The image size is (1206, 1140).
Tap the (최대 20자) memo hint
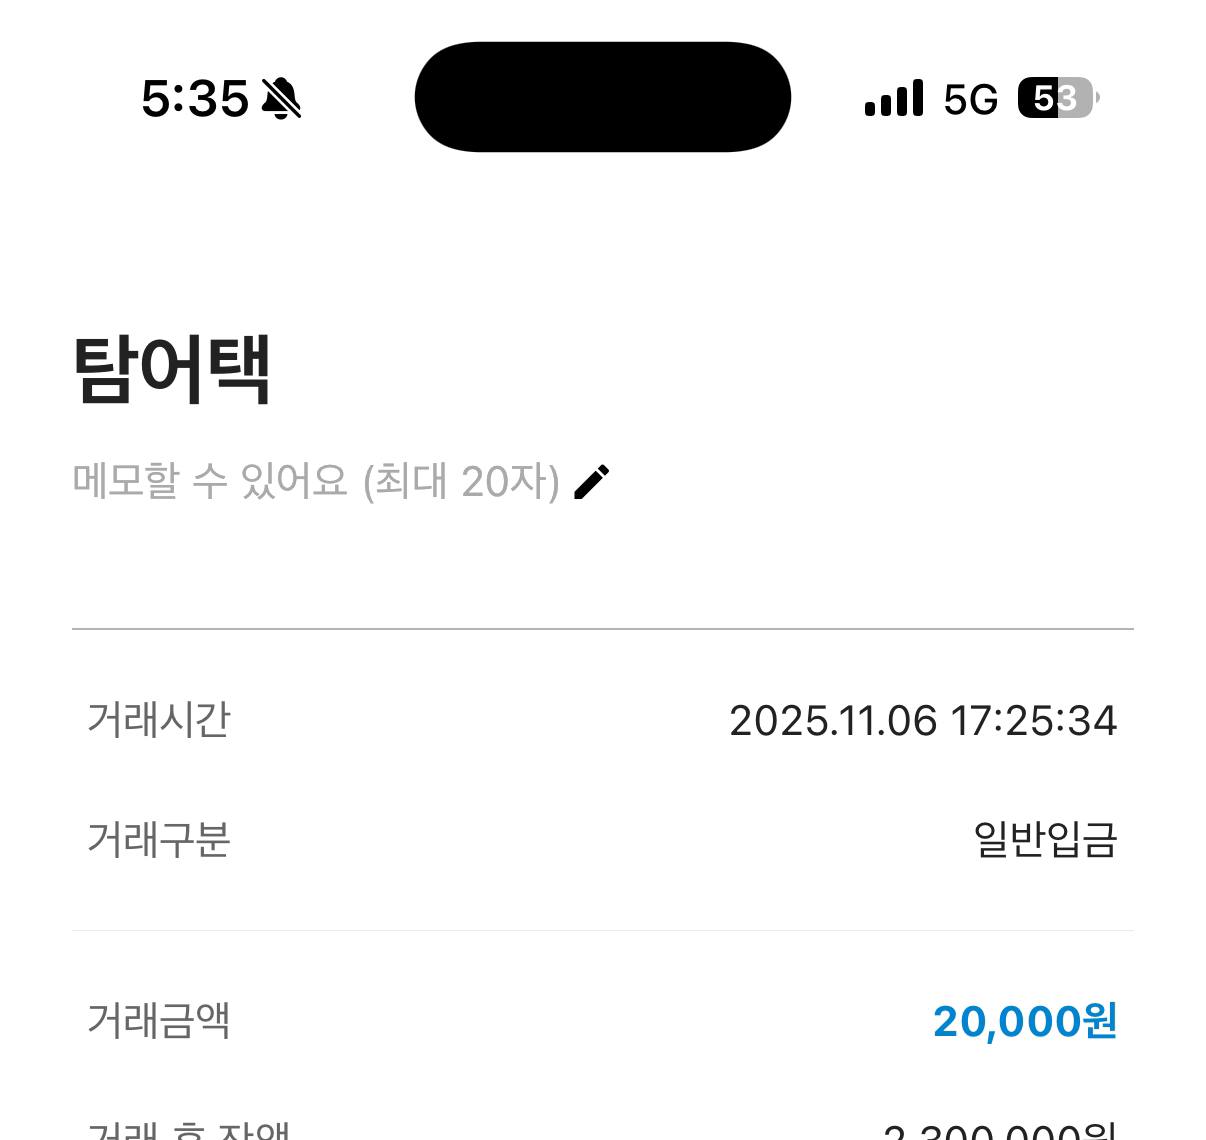click(x=461, y=482)
